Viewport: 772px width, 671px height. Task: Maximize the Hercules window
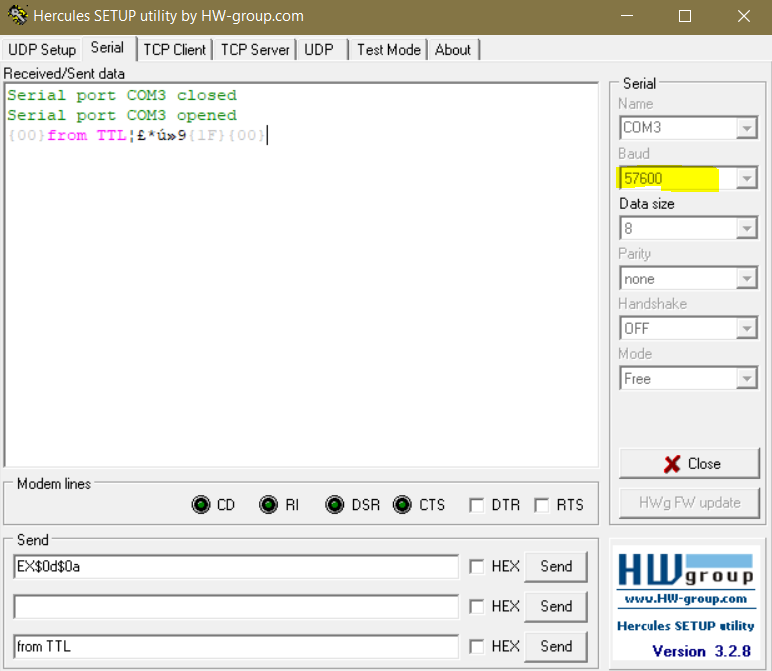pos(685,16)
